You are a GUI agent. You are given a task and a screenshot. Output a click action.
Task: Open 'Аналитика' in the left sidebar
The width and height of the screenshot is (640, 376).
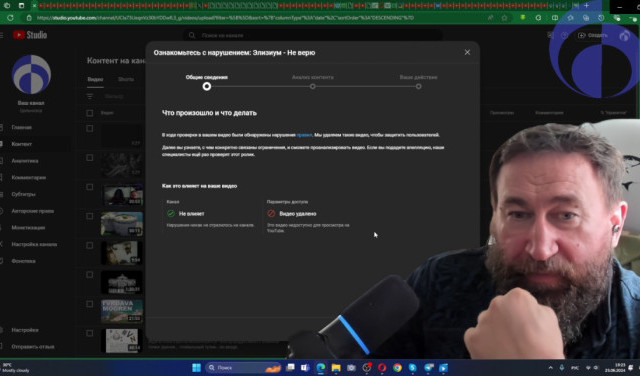click(25, 161)
